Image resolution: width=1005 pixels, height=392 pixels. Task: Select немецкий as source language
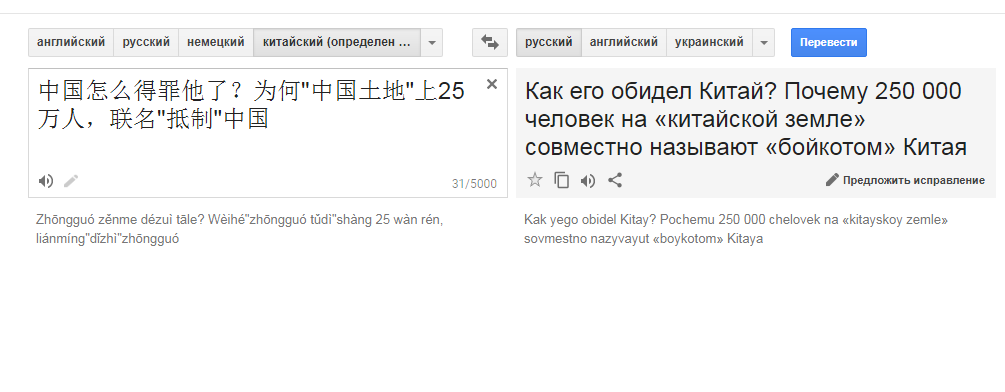pyautogui.click(x=216, y=43)
